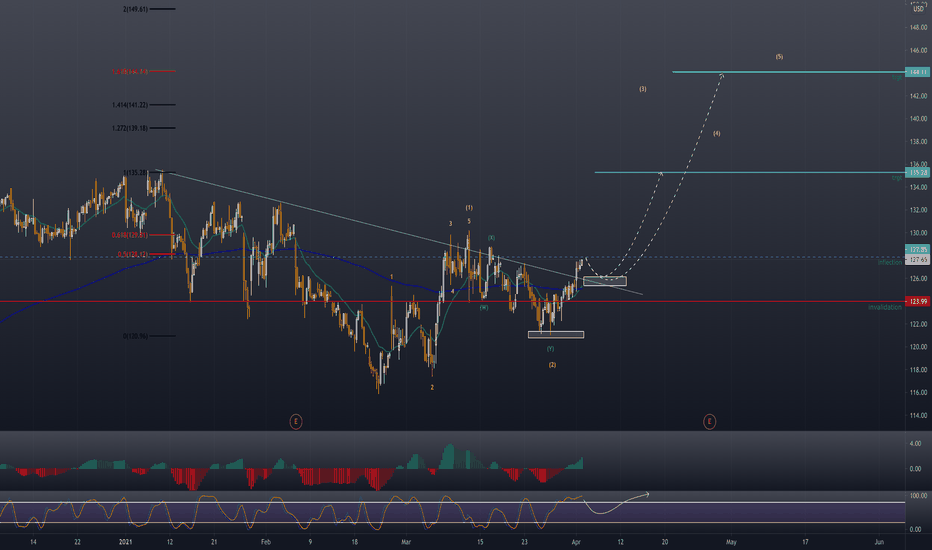Click the Jun date axis label
This screenshot has height=550, width=932.
click(x=879, y=542)
